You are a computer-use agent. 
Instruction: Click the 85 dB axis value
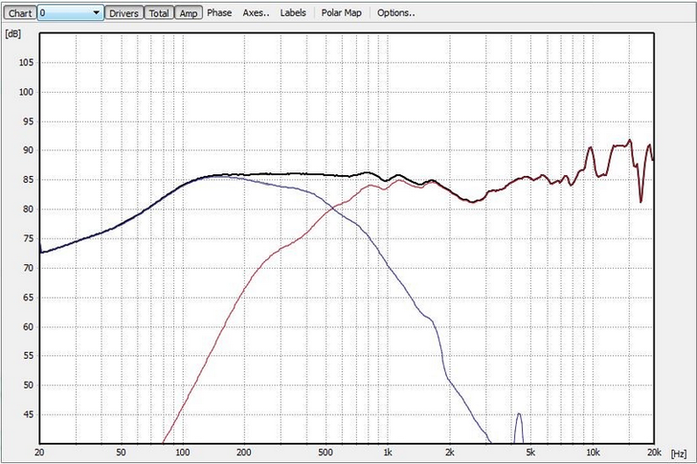[x=28, y=180]
